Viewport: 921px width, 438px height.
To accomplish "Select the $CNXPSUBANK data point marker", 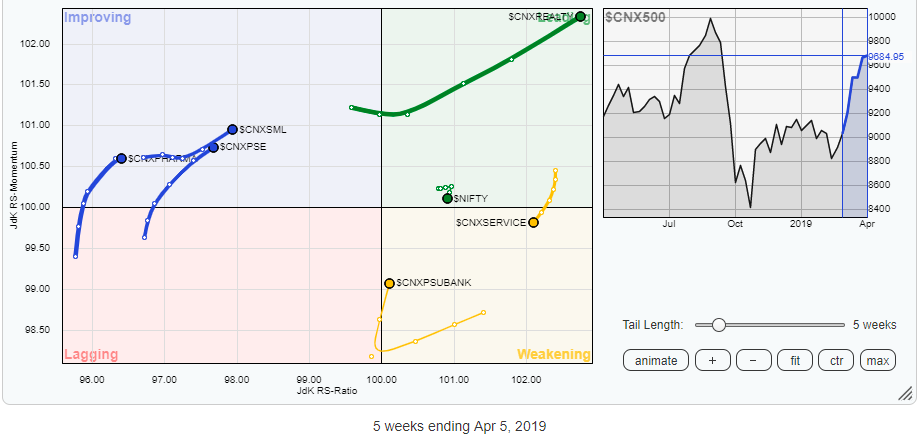I will tap(389, 283).
